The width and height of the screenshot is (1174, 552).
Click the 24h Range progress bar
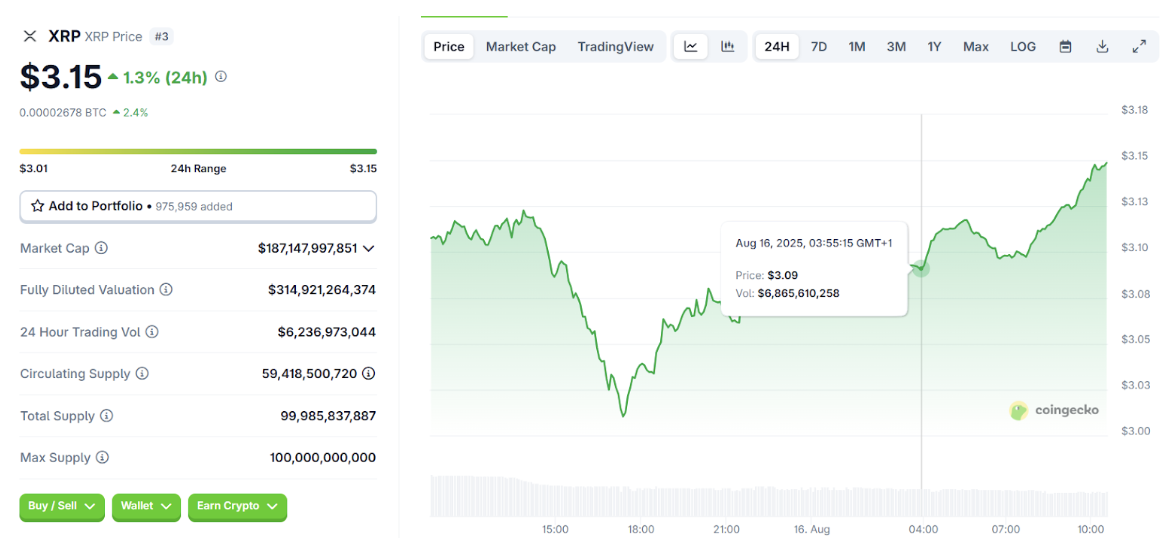click(x=198, y=151)
